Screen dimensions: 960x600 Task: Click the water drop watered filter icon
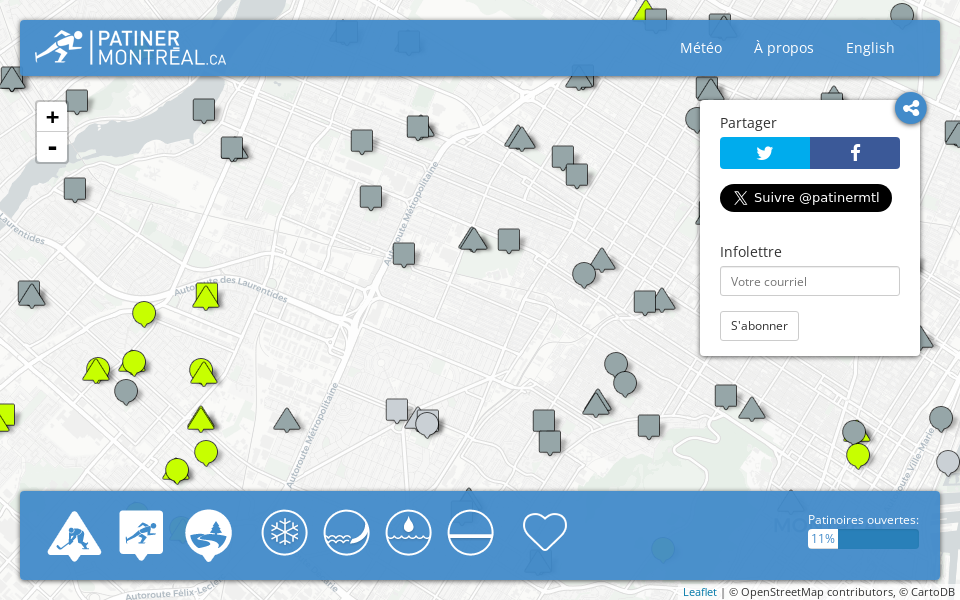(x=409, y=532)
